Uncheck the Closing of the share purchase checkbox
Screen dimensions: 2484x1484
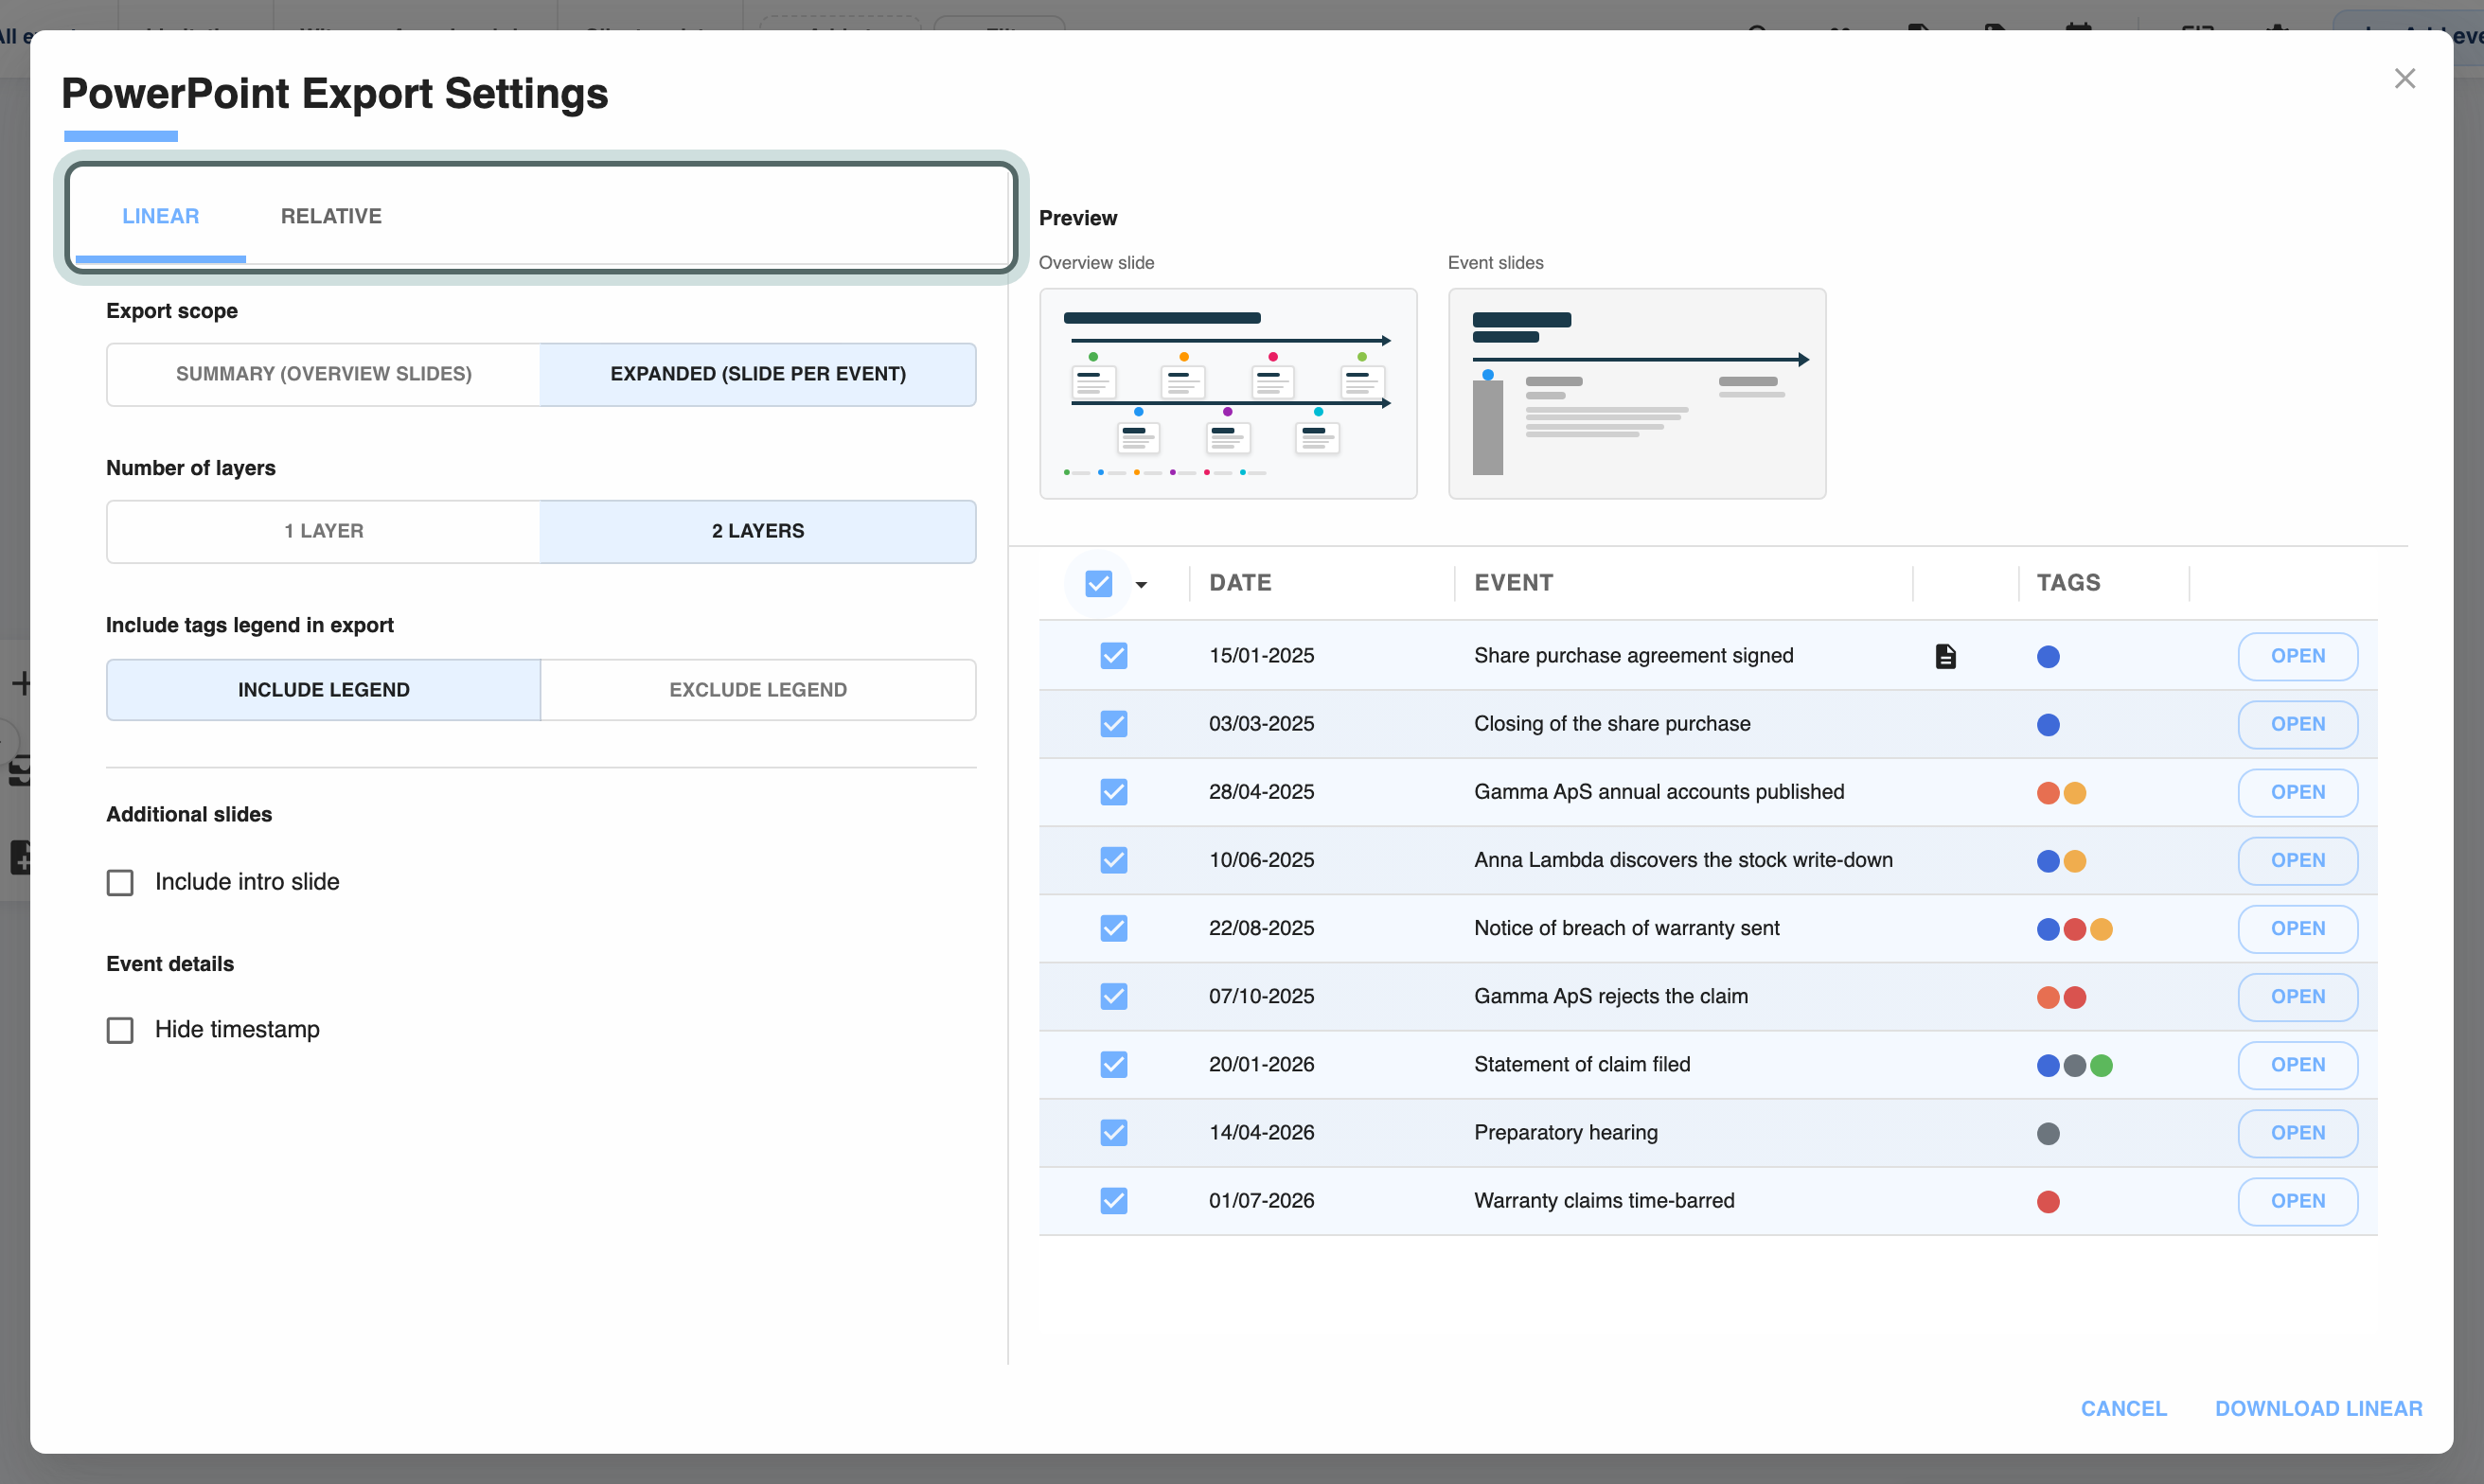[x=1113, y=724]
